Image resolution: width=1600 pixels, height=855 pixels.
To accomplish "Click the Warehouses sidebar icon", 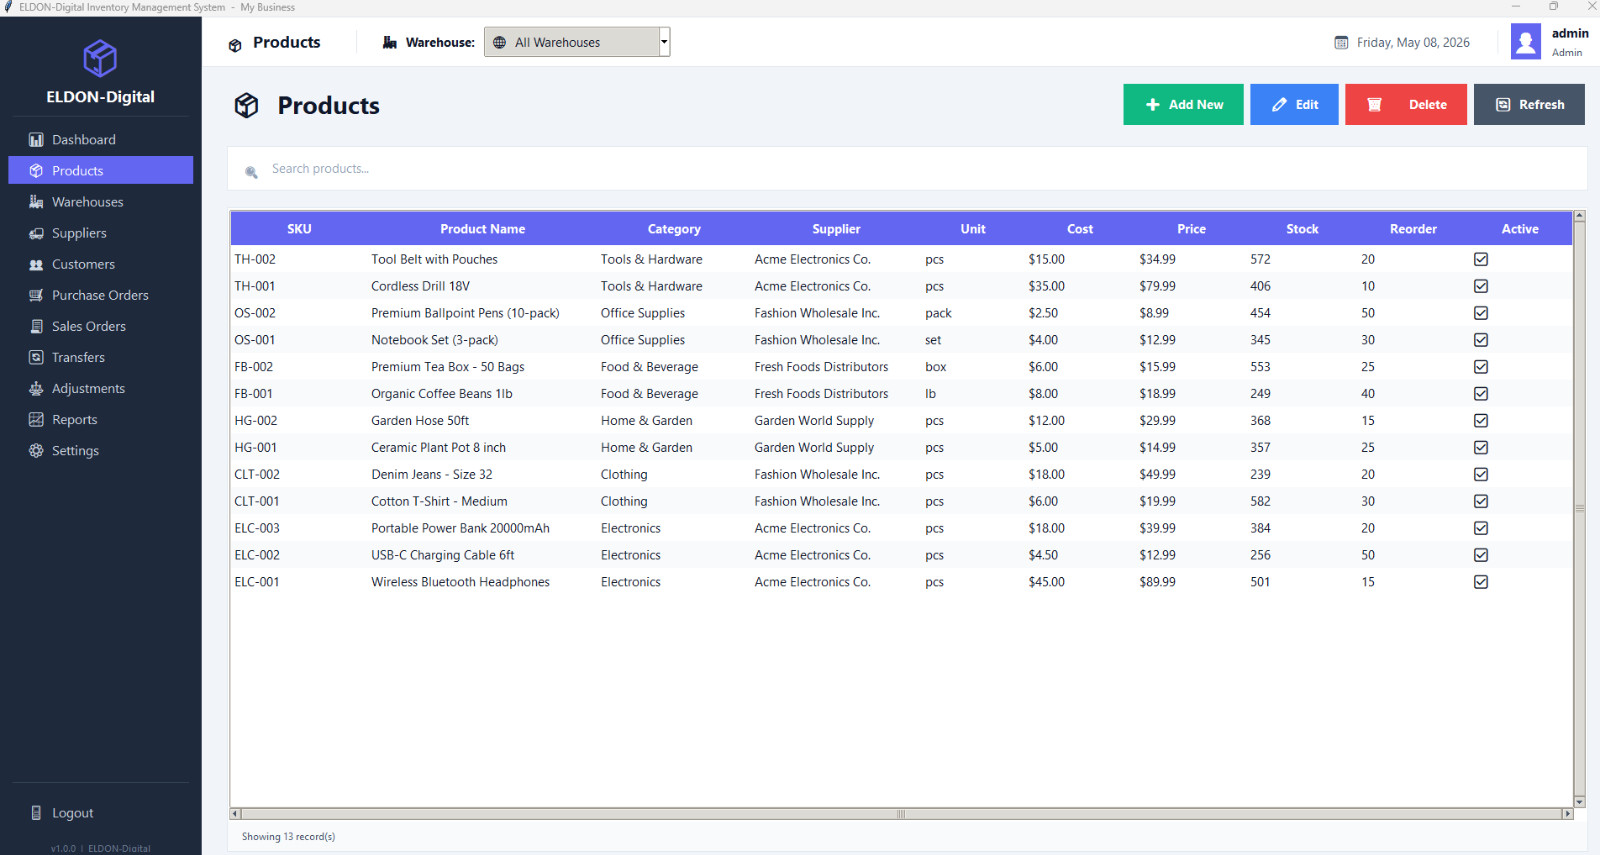I will click(36, 202).
